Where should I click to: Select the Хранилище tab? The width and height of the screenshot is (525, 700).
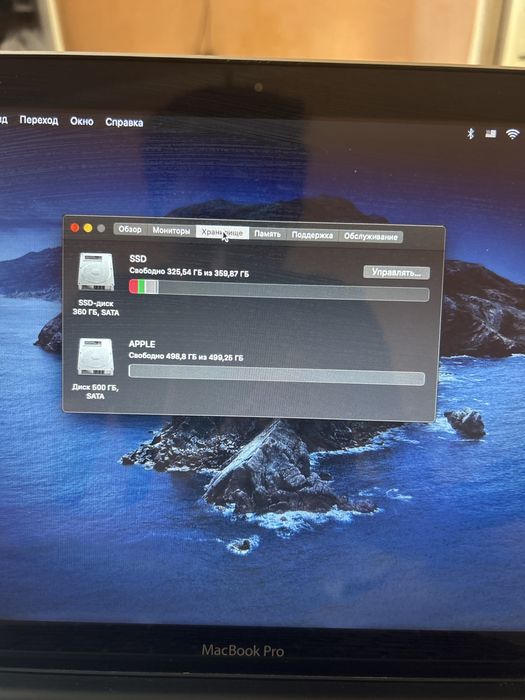point(222,233)
